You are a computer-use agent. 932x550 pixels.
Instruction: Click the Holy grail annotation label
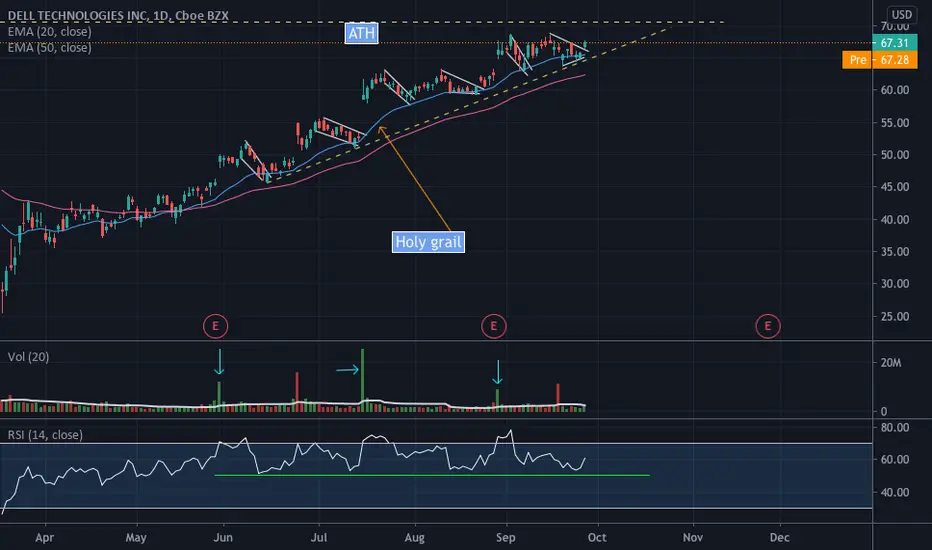click(x=428, y=242)
